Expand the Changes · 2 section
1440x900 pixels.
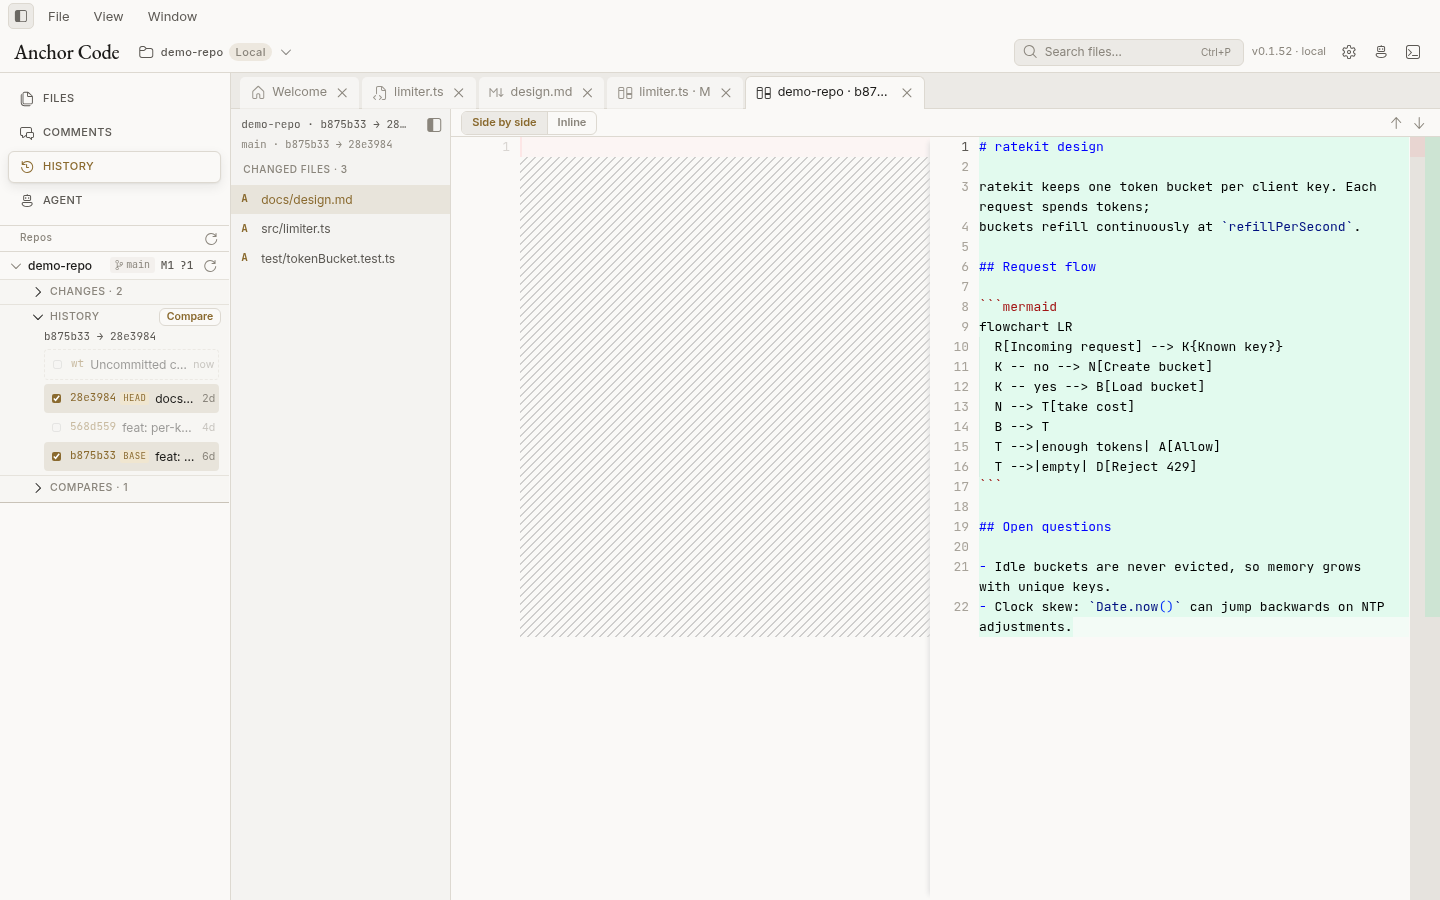[x=38, y=292]
